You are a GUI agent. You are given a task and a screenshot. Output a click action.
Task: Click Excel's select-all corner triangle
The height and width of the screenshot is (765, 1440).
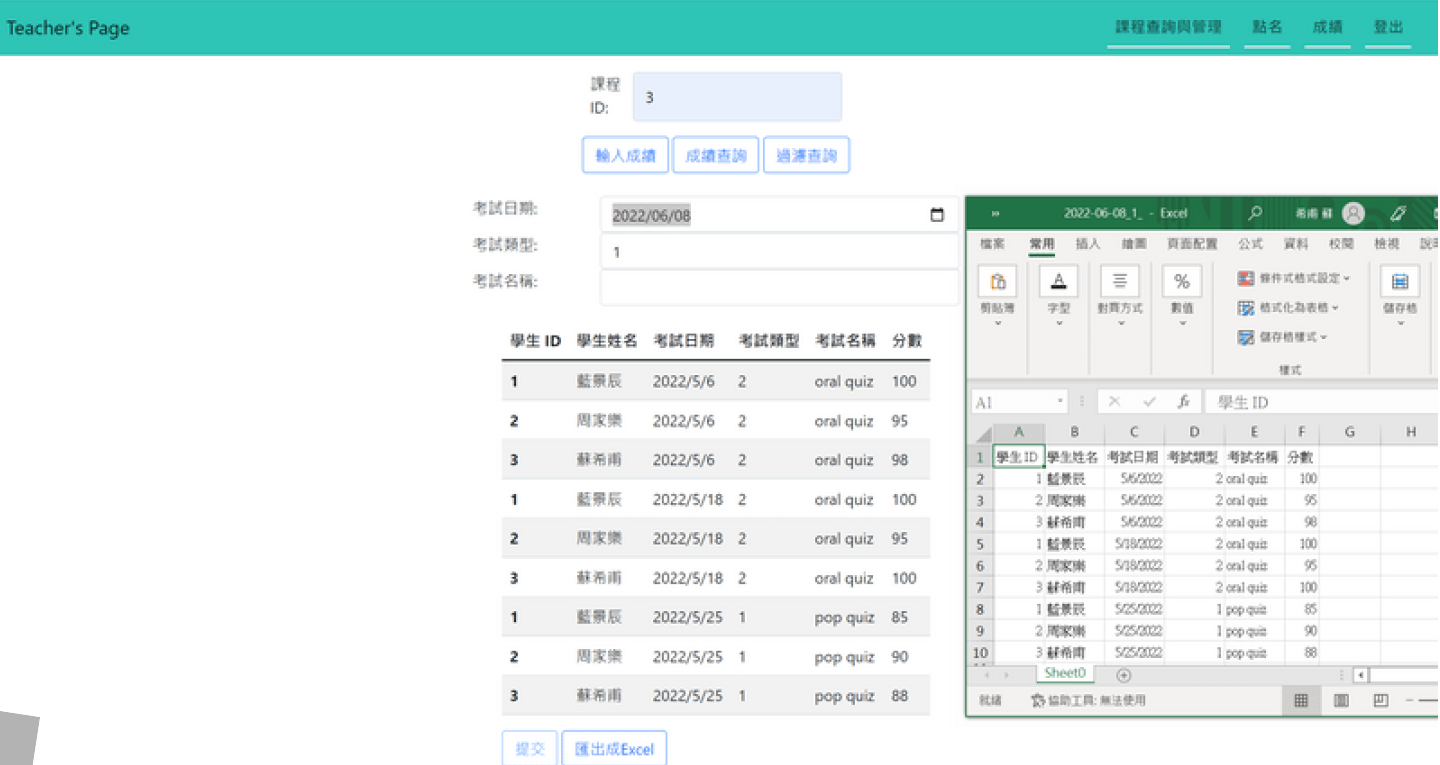tap(983, 434)
